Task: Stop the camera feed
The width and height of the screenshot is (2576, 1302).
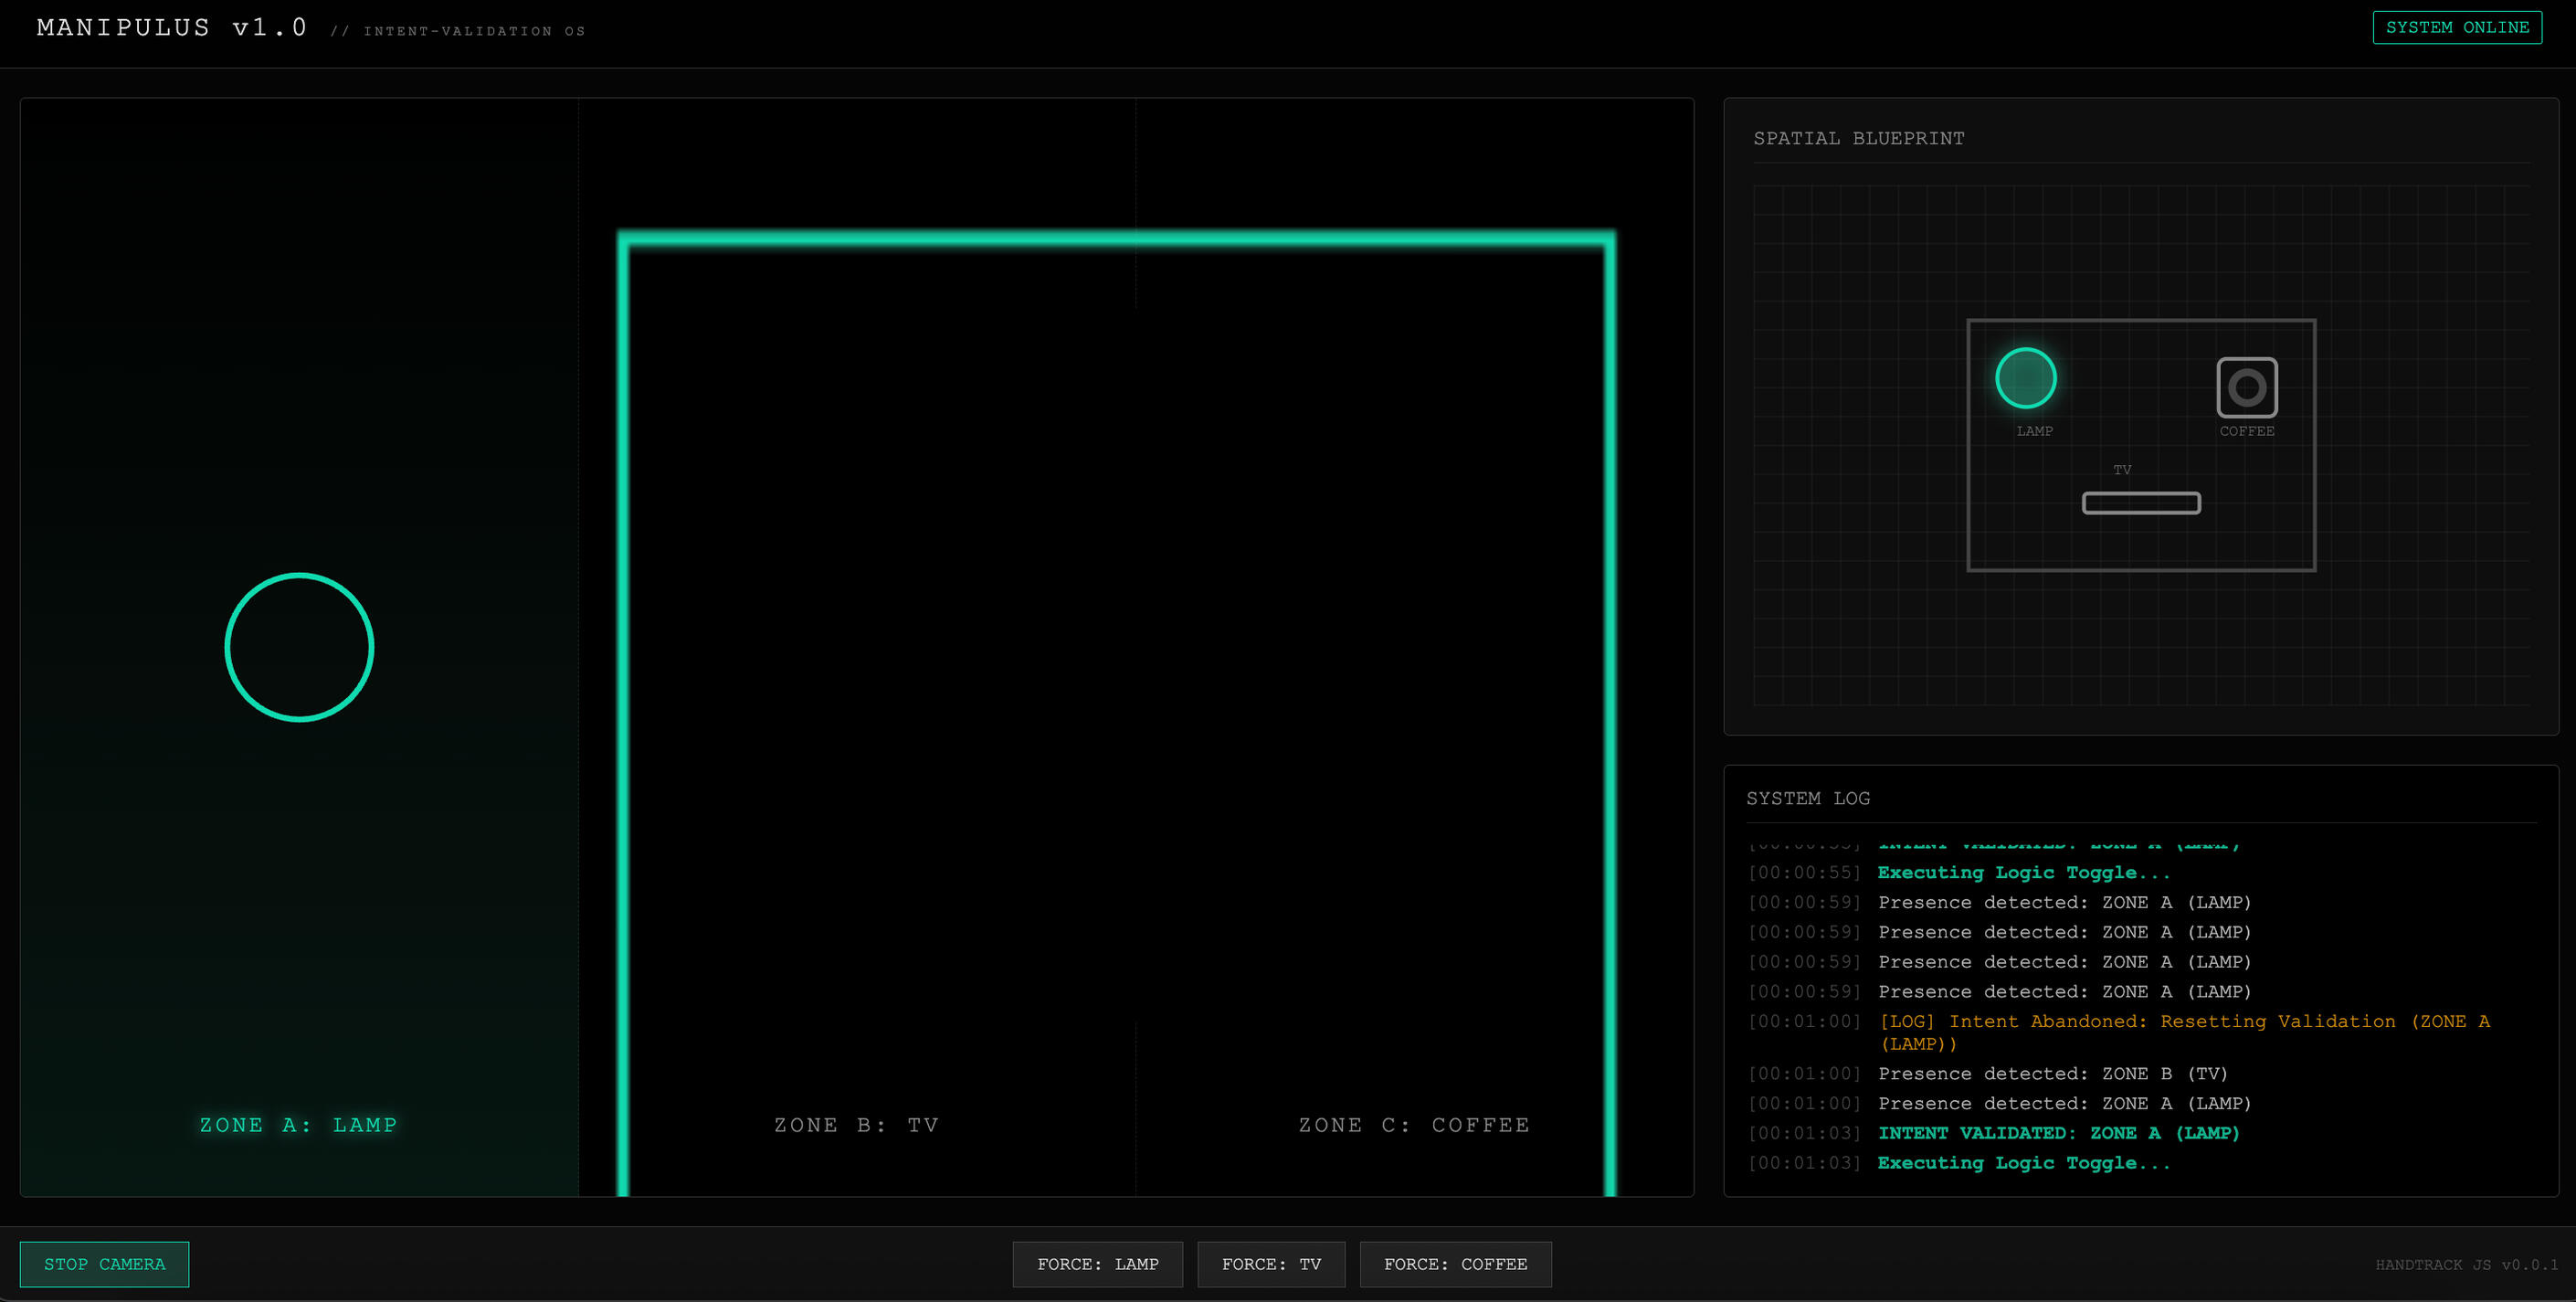Action: [x=104, y=1264]
